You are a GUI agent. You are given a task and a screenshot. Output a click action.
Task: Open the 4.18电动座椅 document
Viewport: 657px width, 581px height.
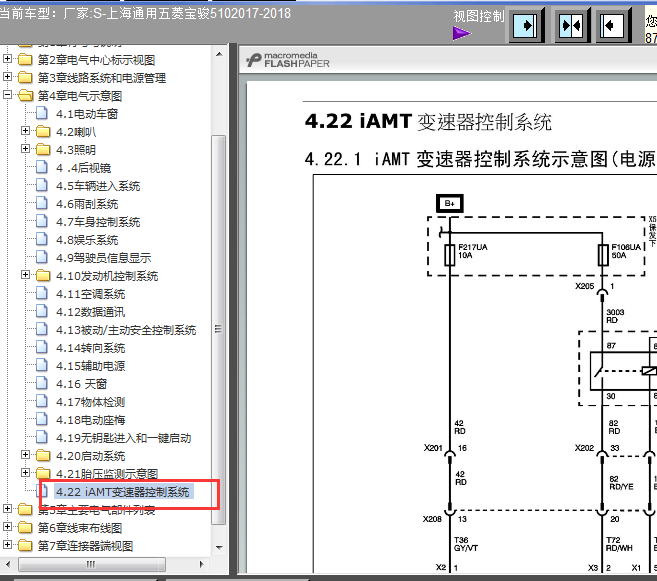coord(91,420)
